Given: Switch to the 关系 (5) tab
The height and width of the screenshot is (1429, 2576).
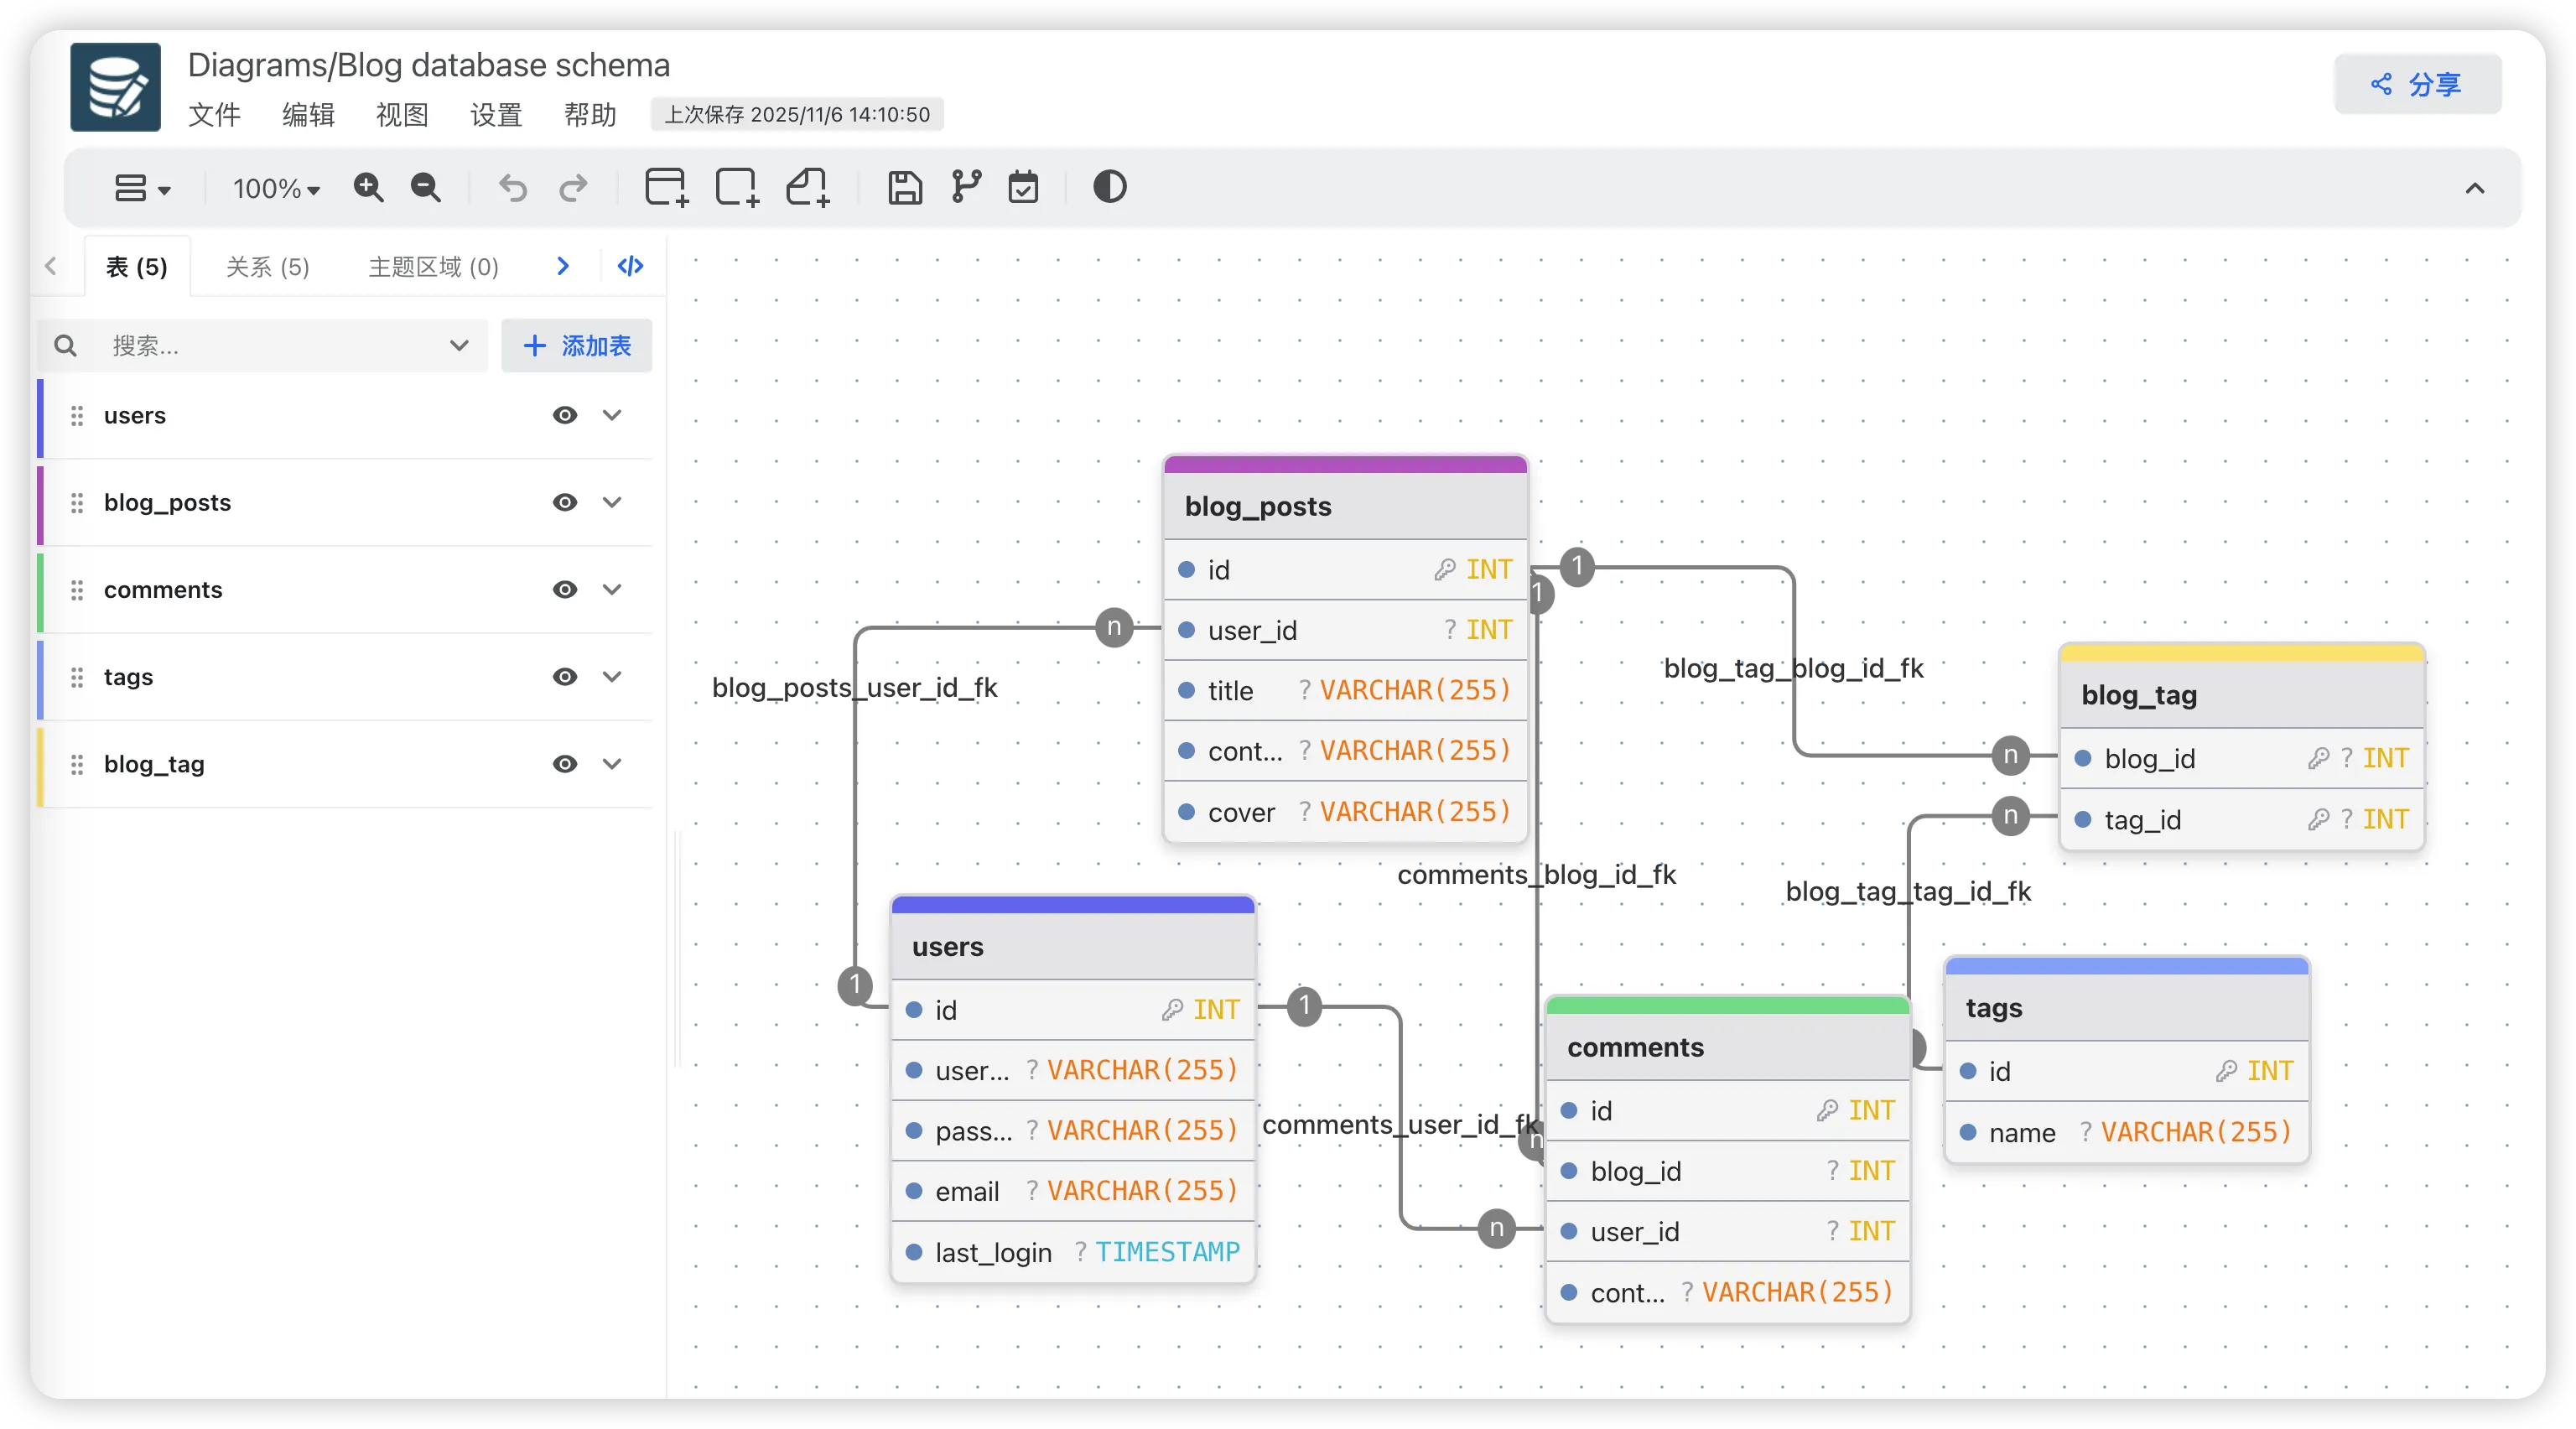Looking at the screenshot, I should [268, 267].
